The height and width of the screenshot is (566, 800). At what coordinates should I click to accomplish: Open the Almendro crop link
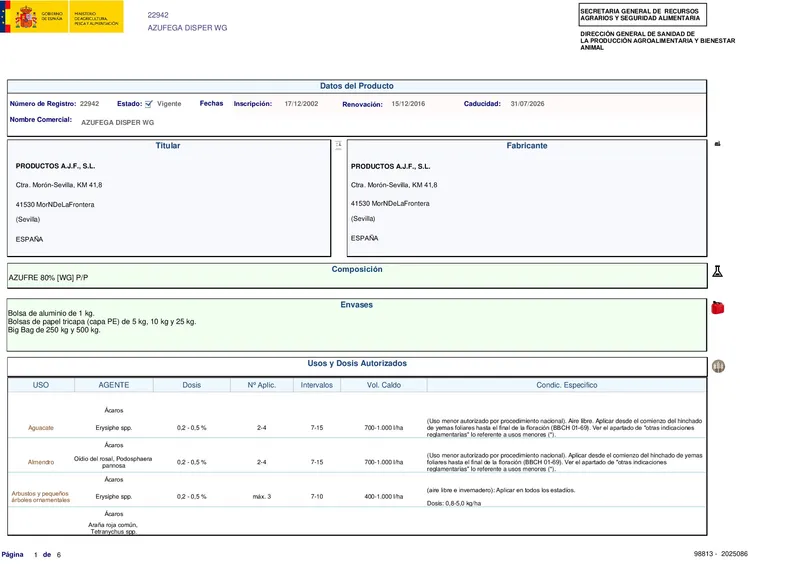click(x=41, y=462)
